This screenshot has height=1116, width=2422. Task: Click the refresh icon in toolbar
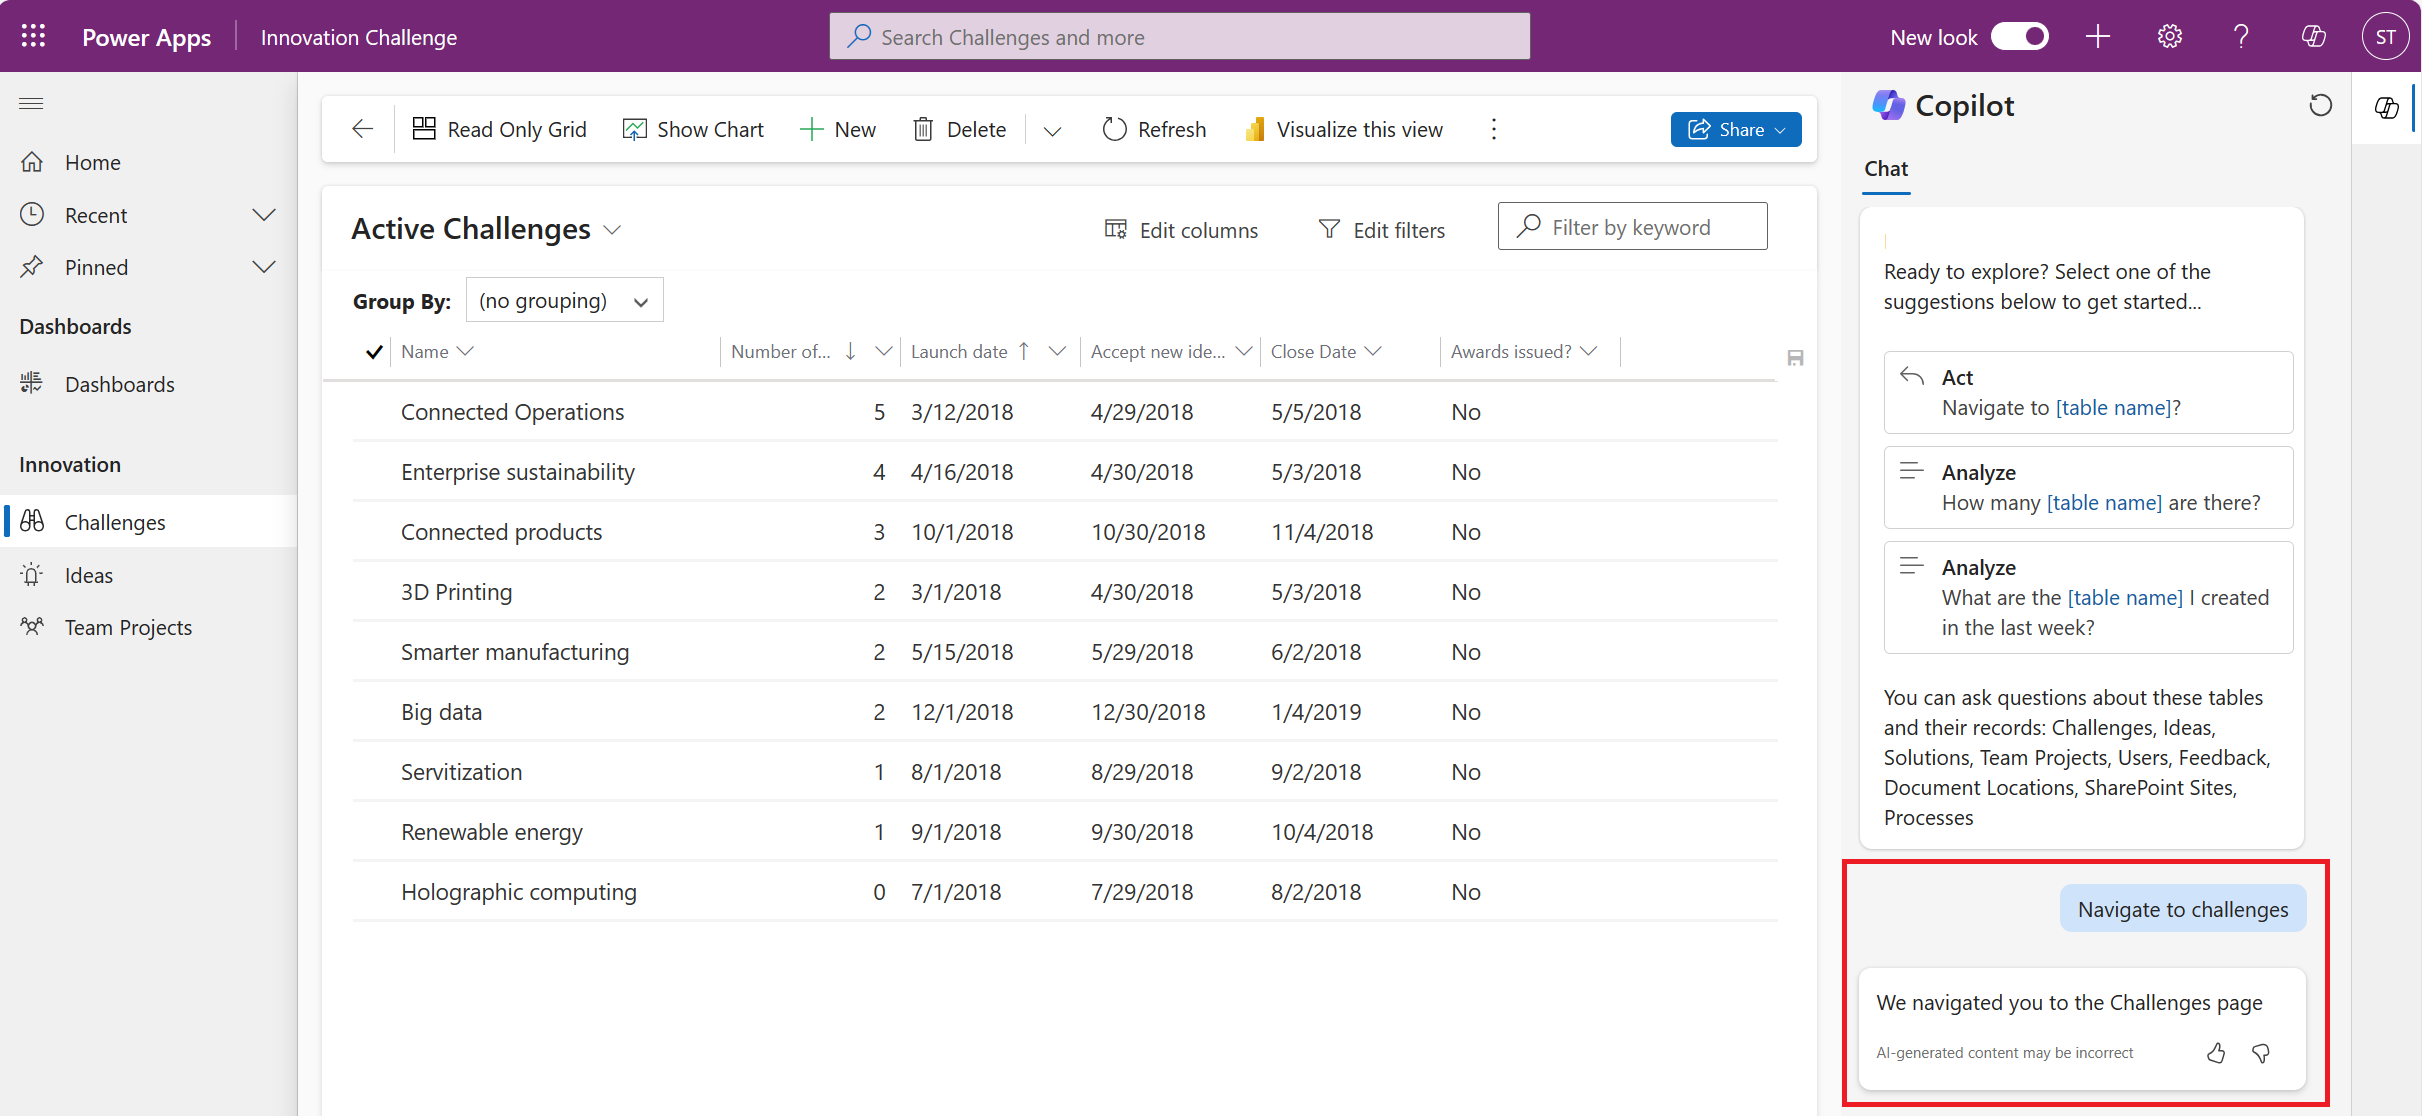[x=1114, y=128]
